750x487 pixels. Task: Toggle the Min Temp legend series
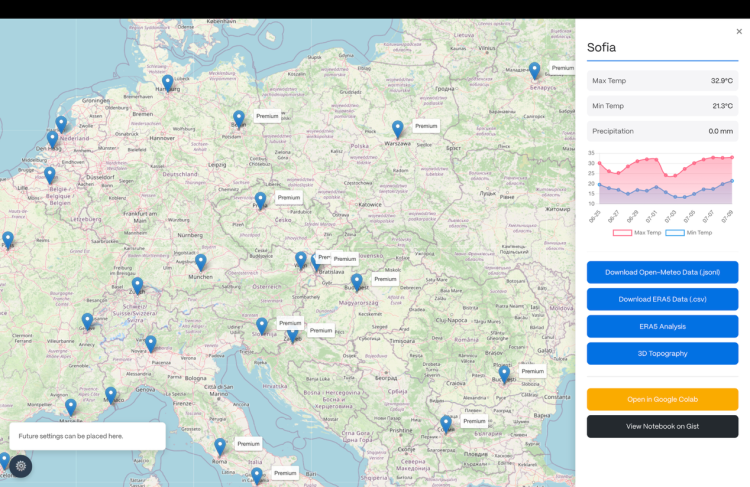[x=689, y=233]
